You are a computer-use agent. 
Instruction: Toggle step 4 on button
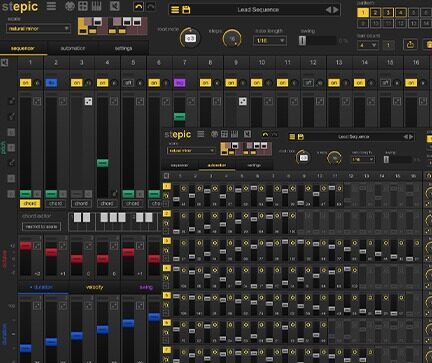102,83
